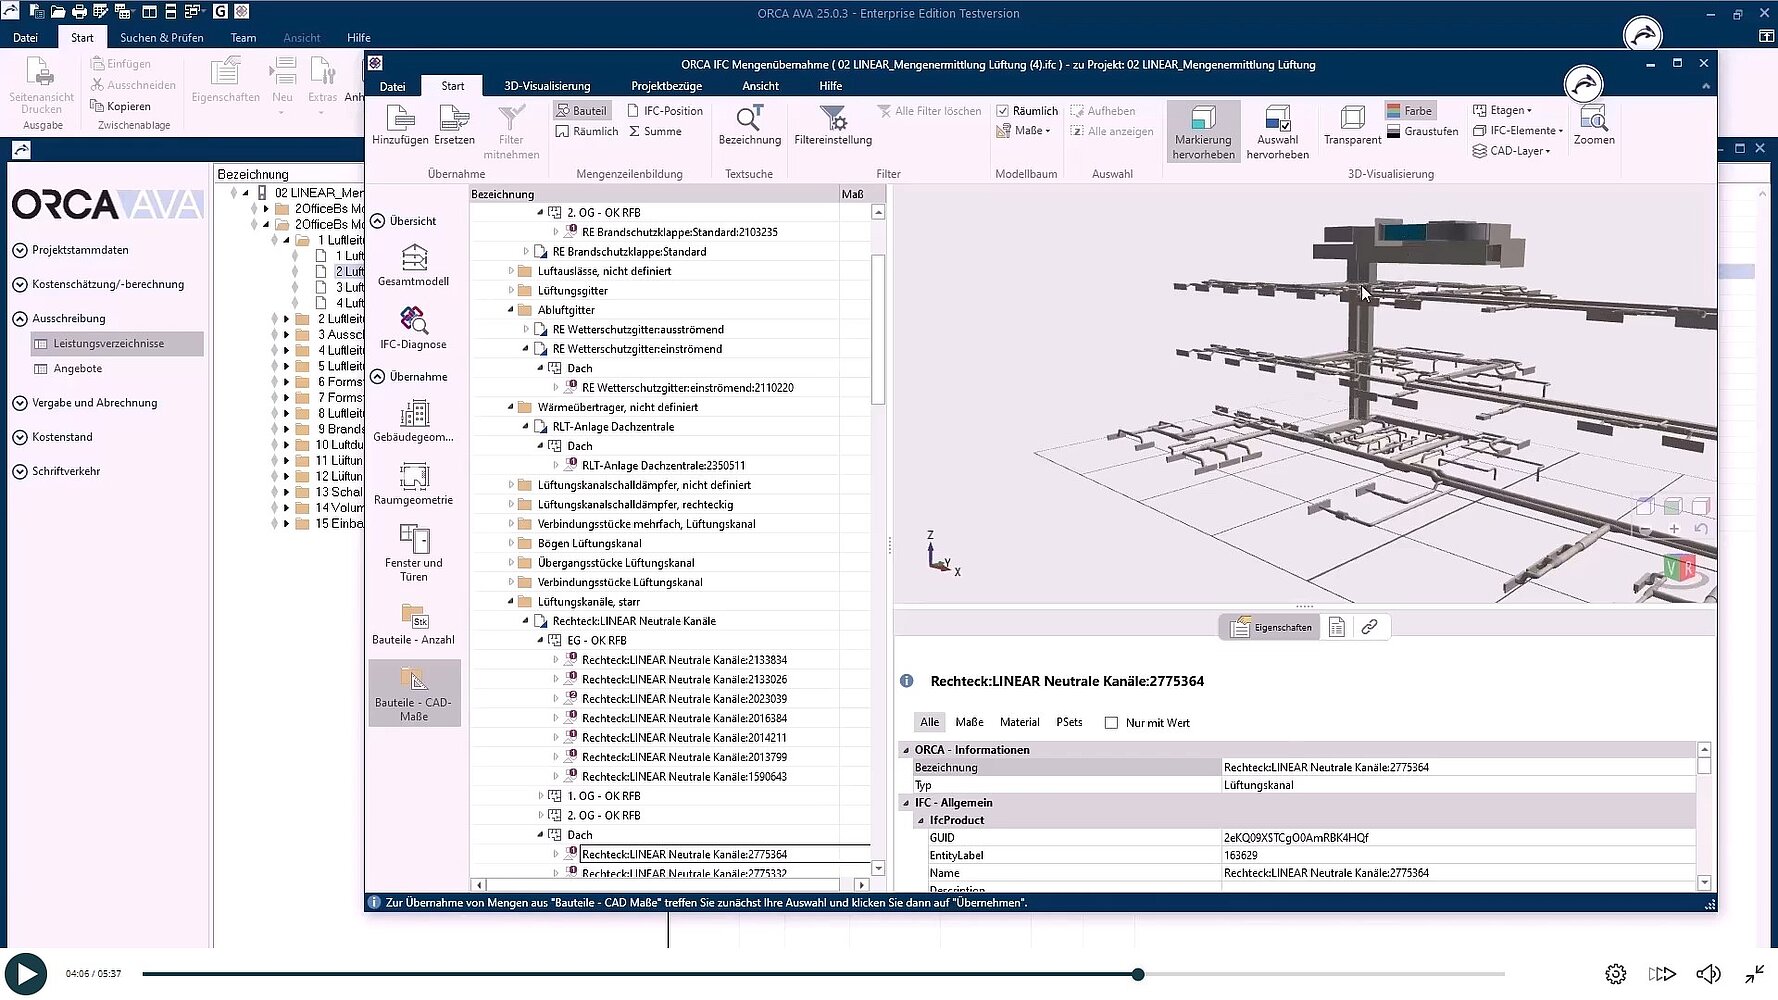Screen dimensions: 1778x1000
Task: Toggle Räumlich in Mengenzeilenbildung
Action: [x=587, y=131]
